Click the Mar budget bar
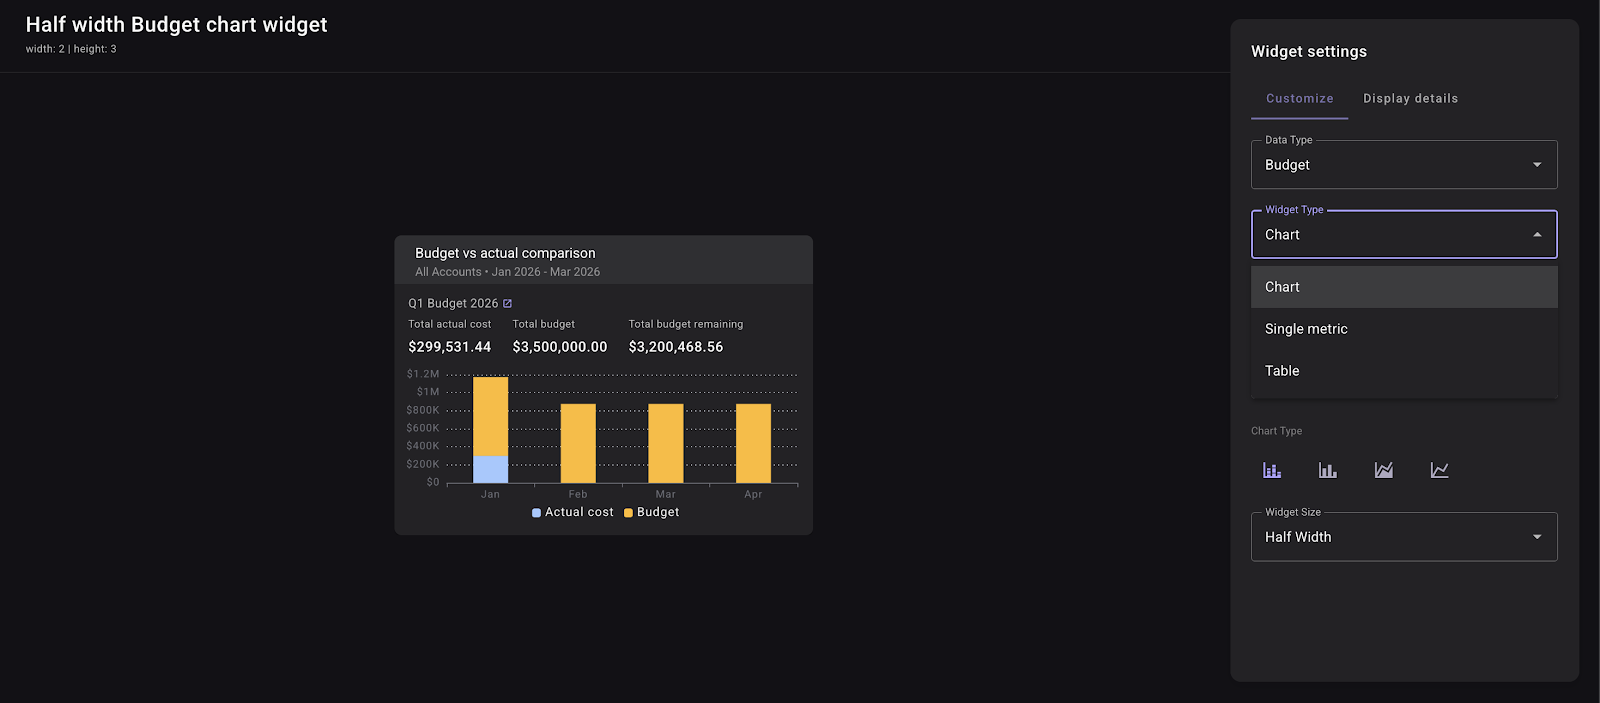Viewport: 1600px width, 703px height. (x=666, y=443)
